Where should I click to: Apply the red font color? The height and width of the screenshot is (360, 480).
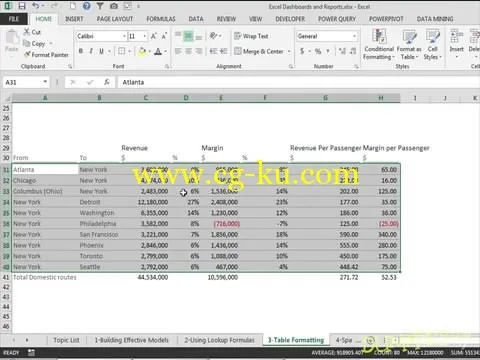(158, 51)
